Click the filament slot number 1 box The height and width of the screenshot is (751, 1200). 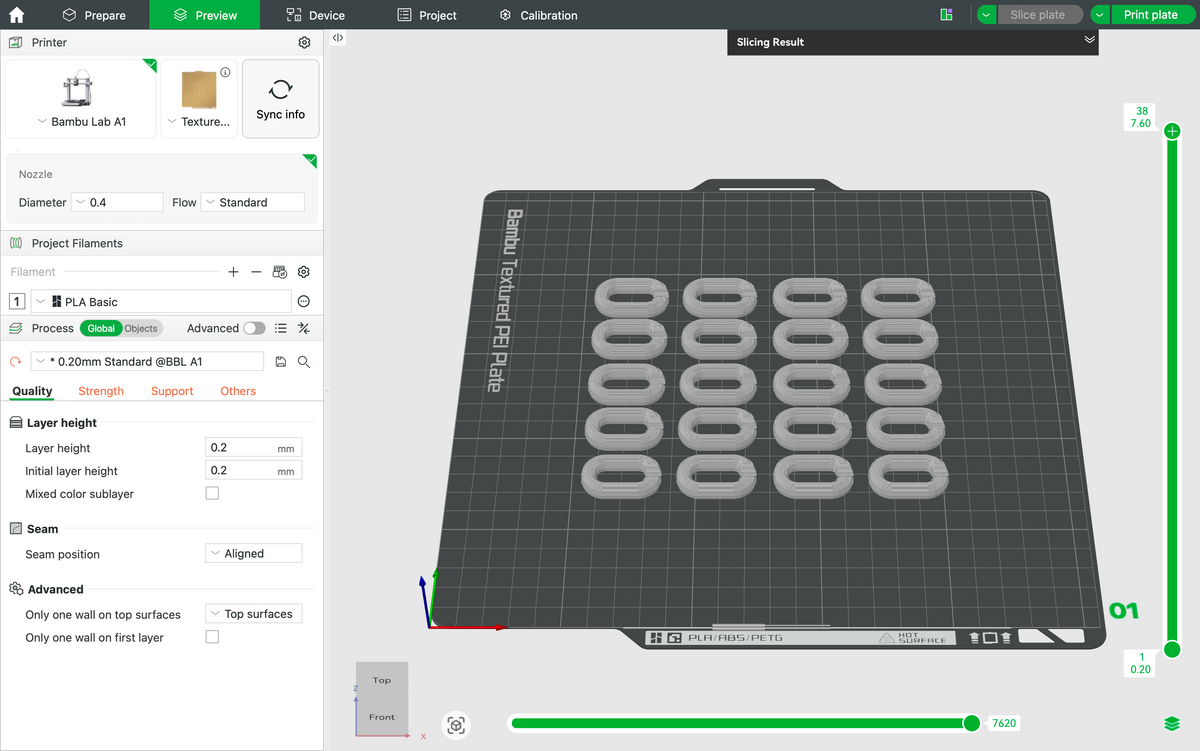click(18, 301)
